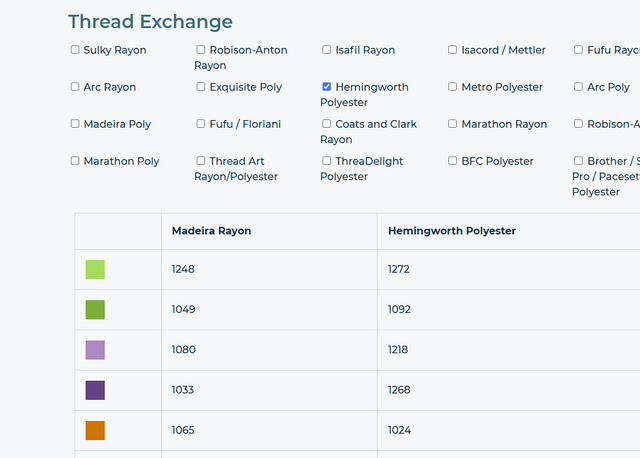Enable Metro Polyester thread brand
640x458 pixels.
click(x=453, y=87)
